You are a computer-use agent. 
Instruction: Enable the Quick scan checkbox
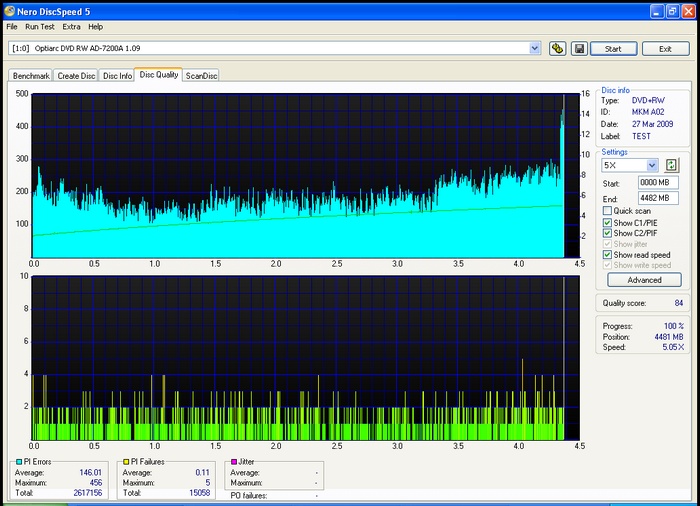[x=607, y=211]
